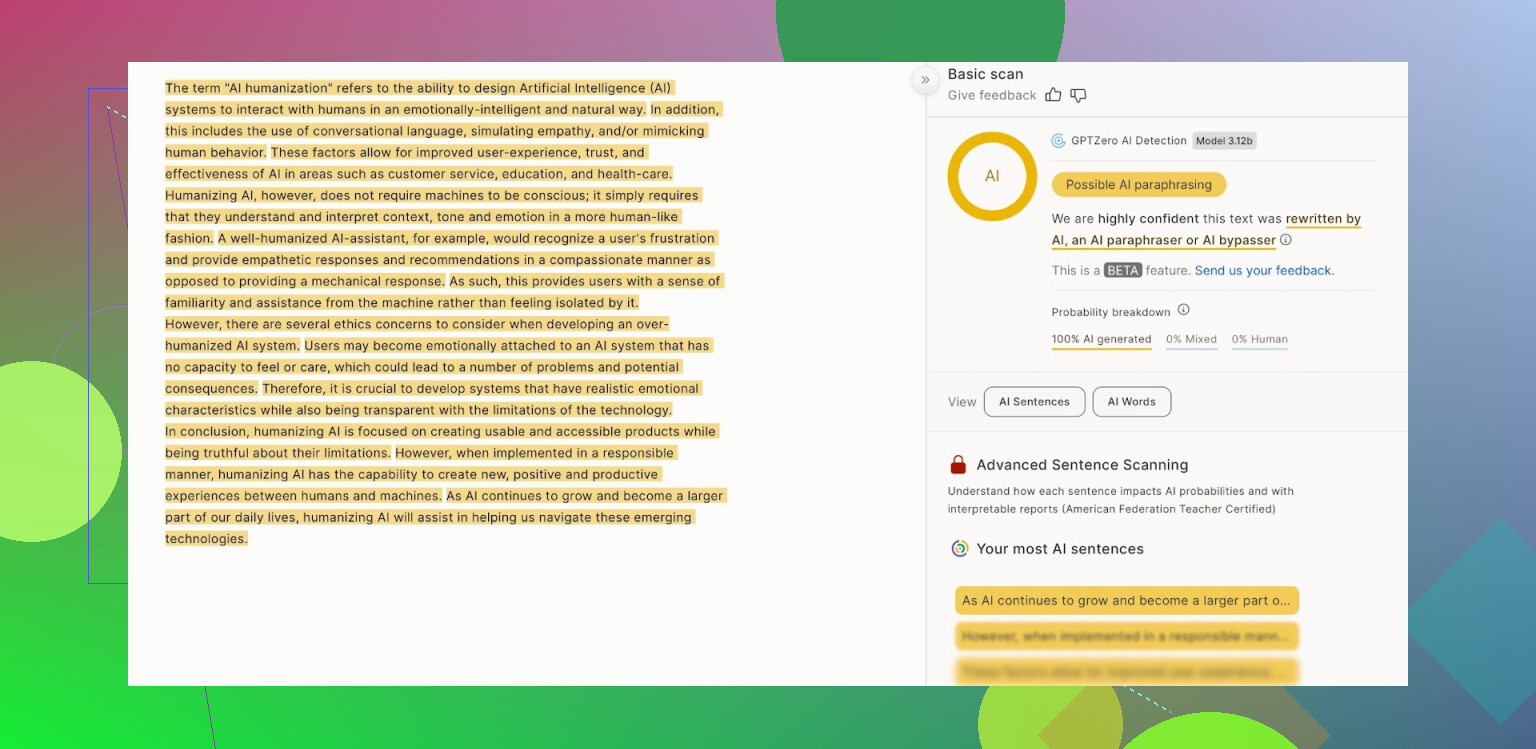The width and height of the screenshot is (1536, 749).
Task: Expand first most-AI sentence 'As AI continues'
Action: [x=1126, y=601]
